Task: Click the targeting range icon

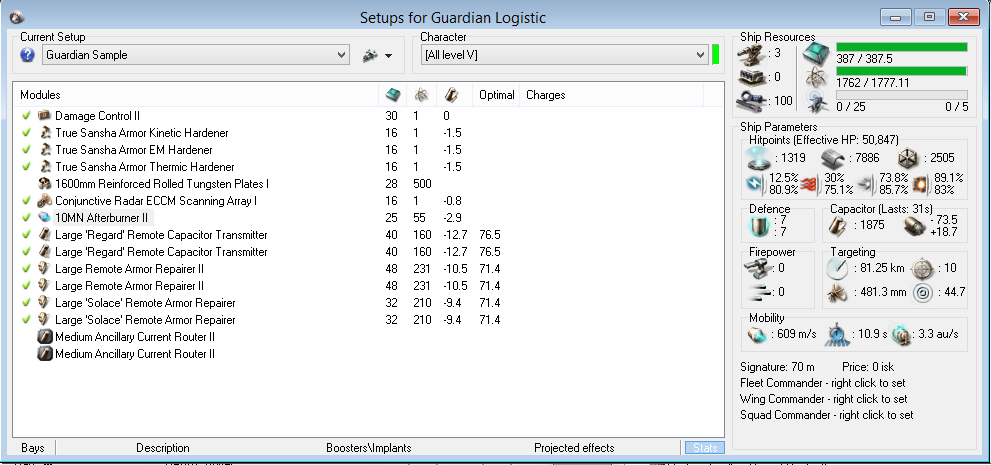Action: [x=838, y=268]
